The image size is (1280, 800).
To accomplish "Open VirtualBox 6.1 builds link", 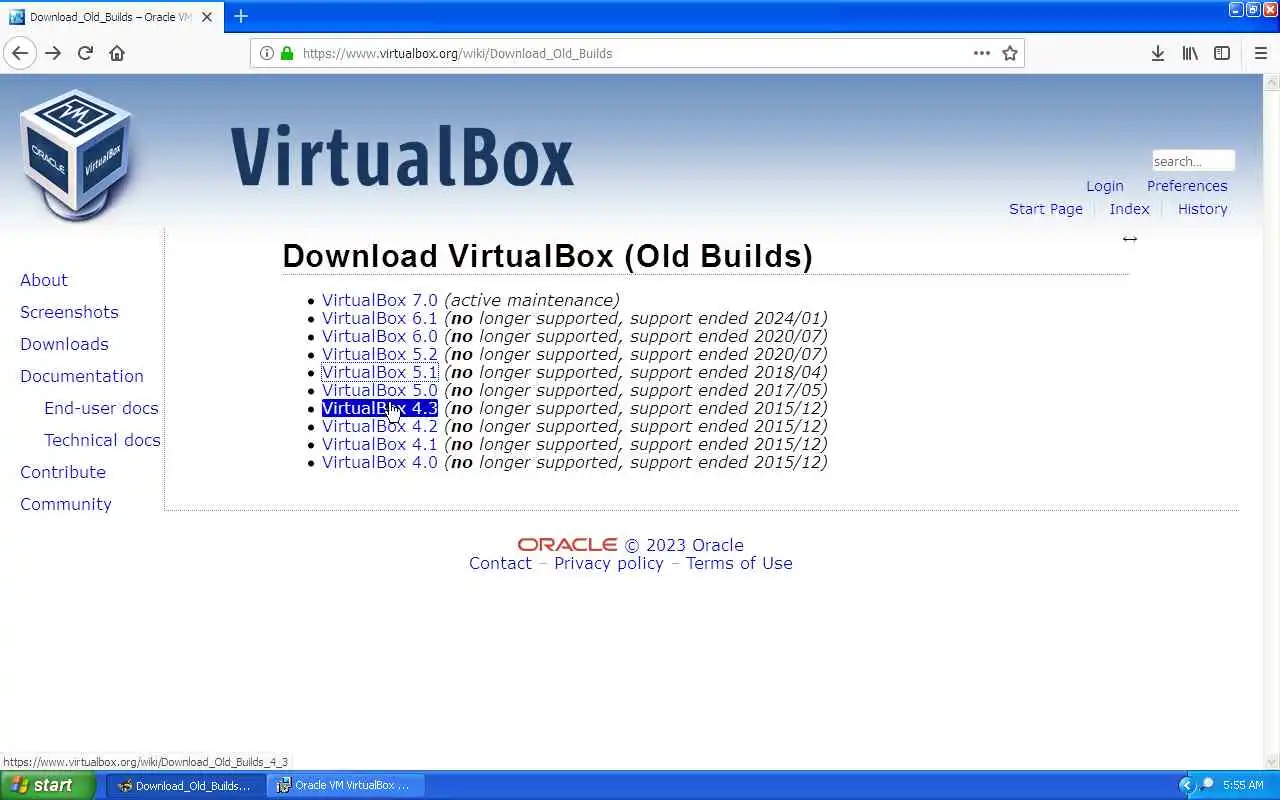I will pos(380,318).
